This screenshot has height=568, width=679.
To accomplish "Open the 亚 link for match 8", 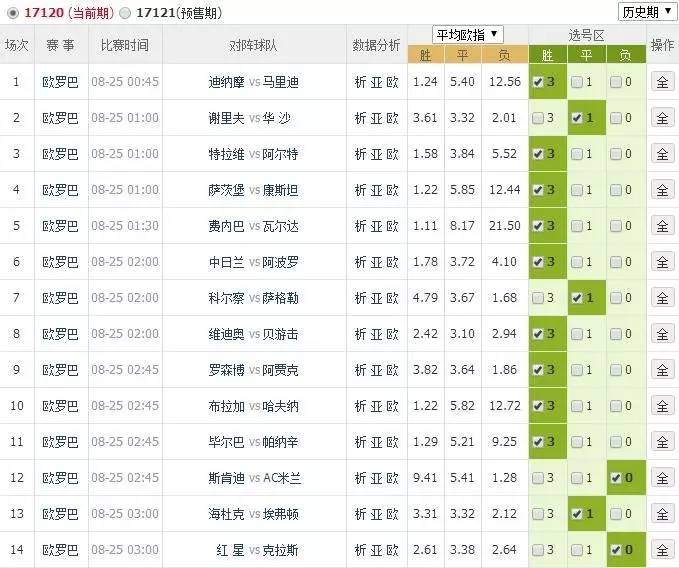I will [x=377, y=334].
